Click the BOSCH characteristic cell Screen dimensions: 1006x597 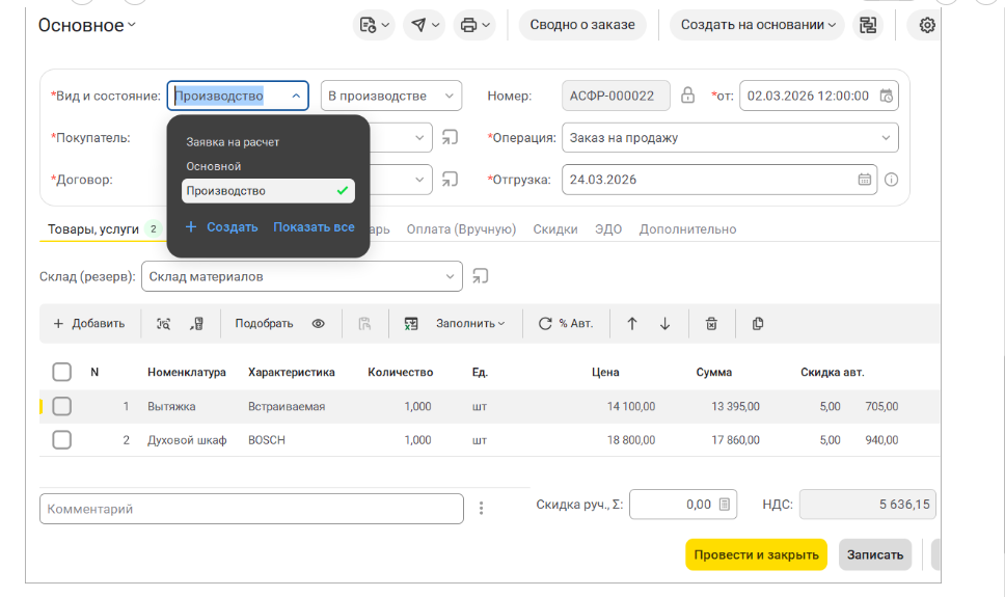tap(266, 441)
